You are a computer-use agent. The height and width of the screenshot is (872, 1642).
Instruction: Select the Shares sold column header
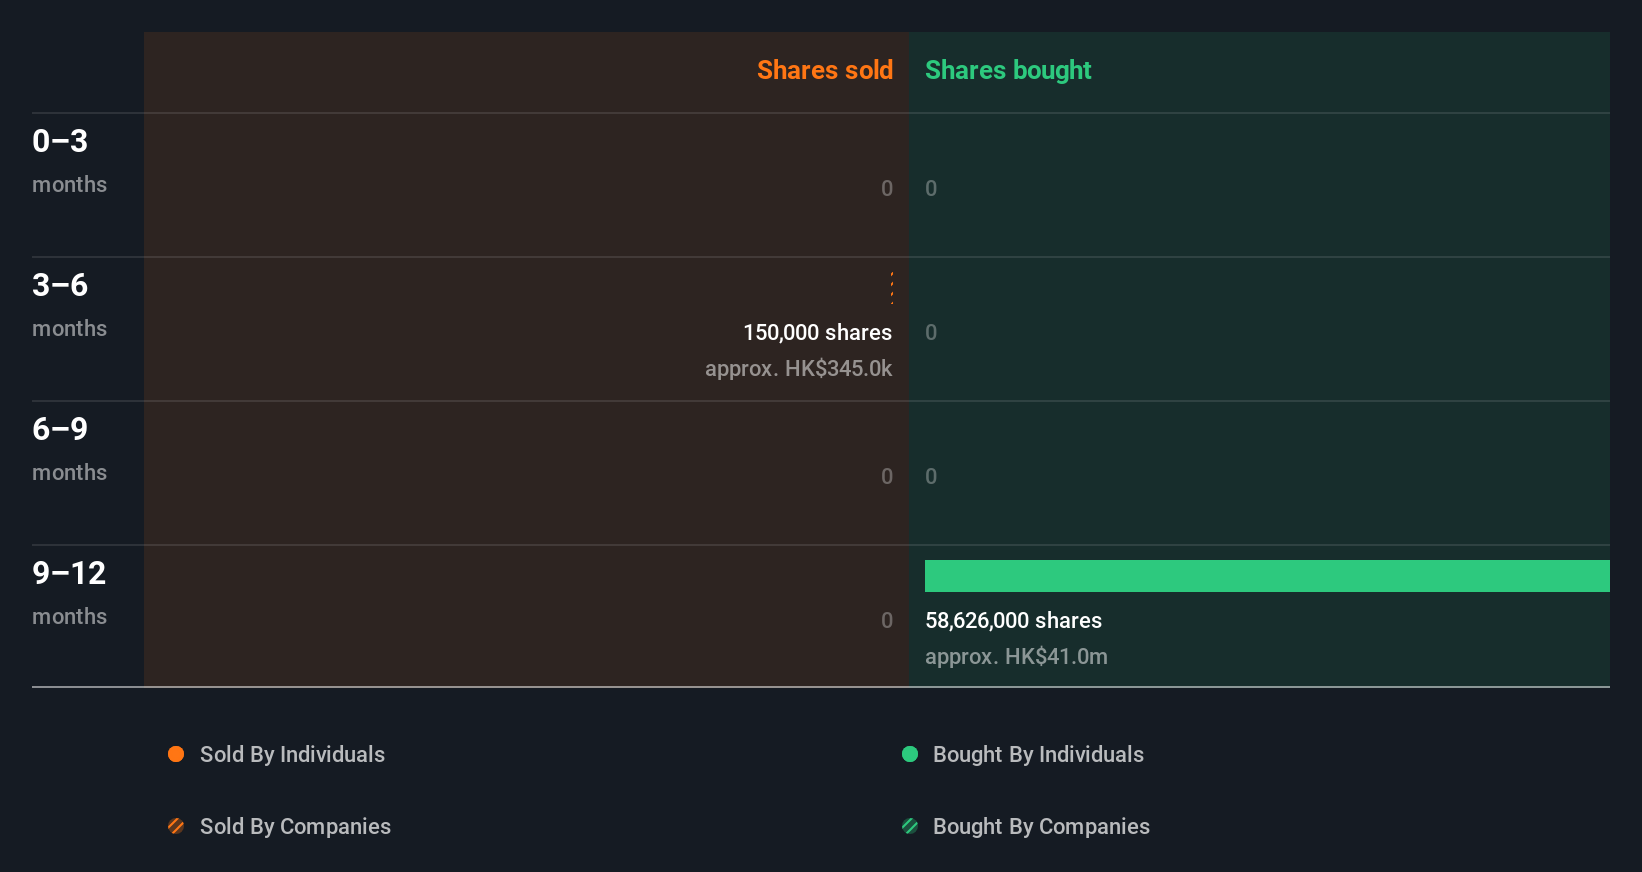point(824,70)
